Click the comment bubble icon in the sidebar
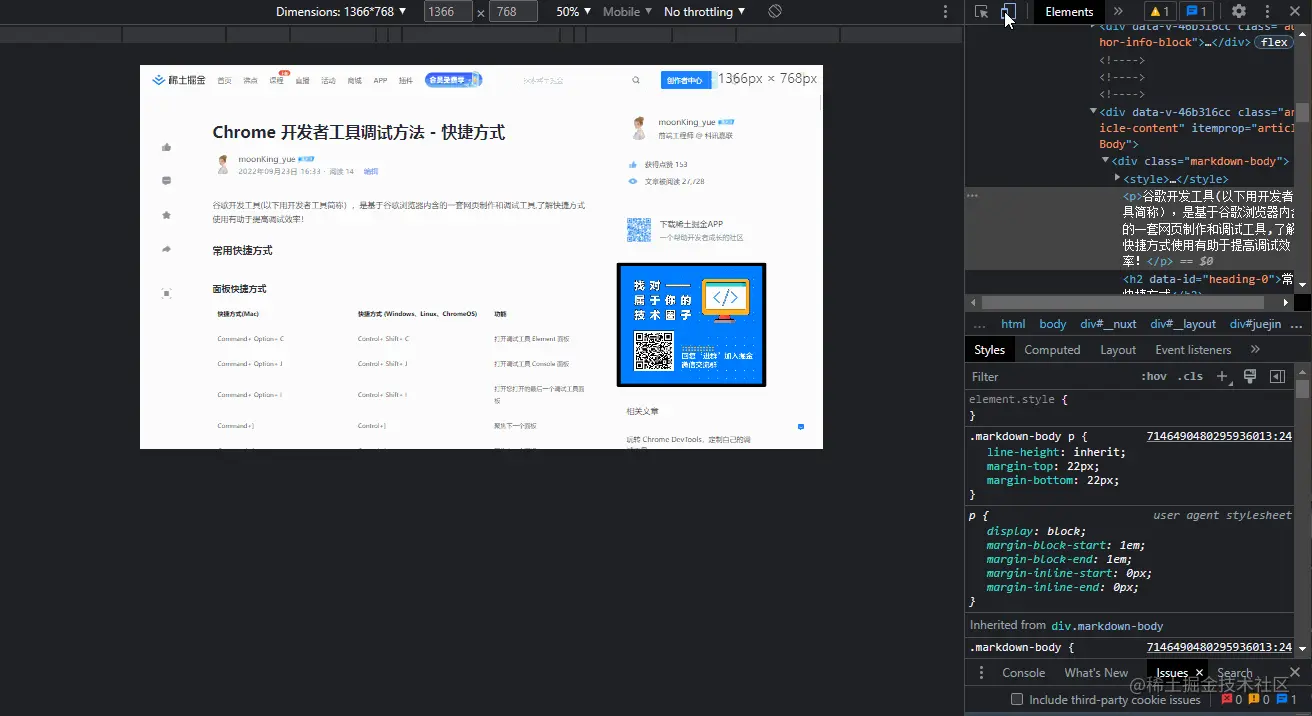This screenshot has width=1312, height=716. (x=166, y=181)
